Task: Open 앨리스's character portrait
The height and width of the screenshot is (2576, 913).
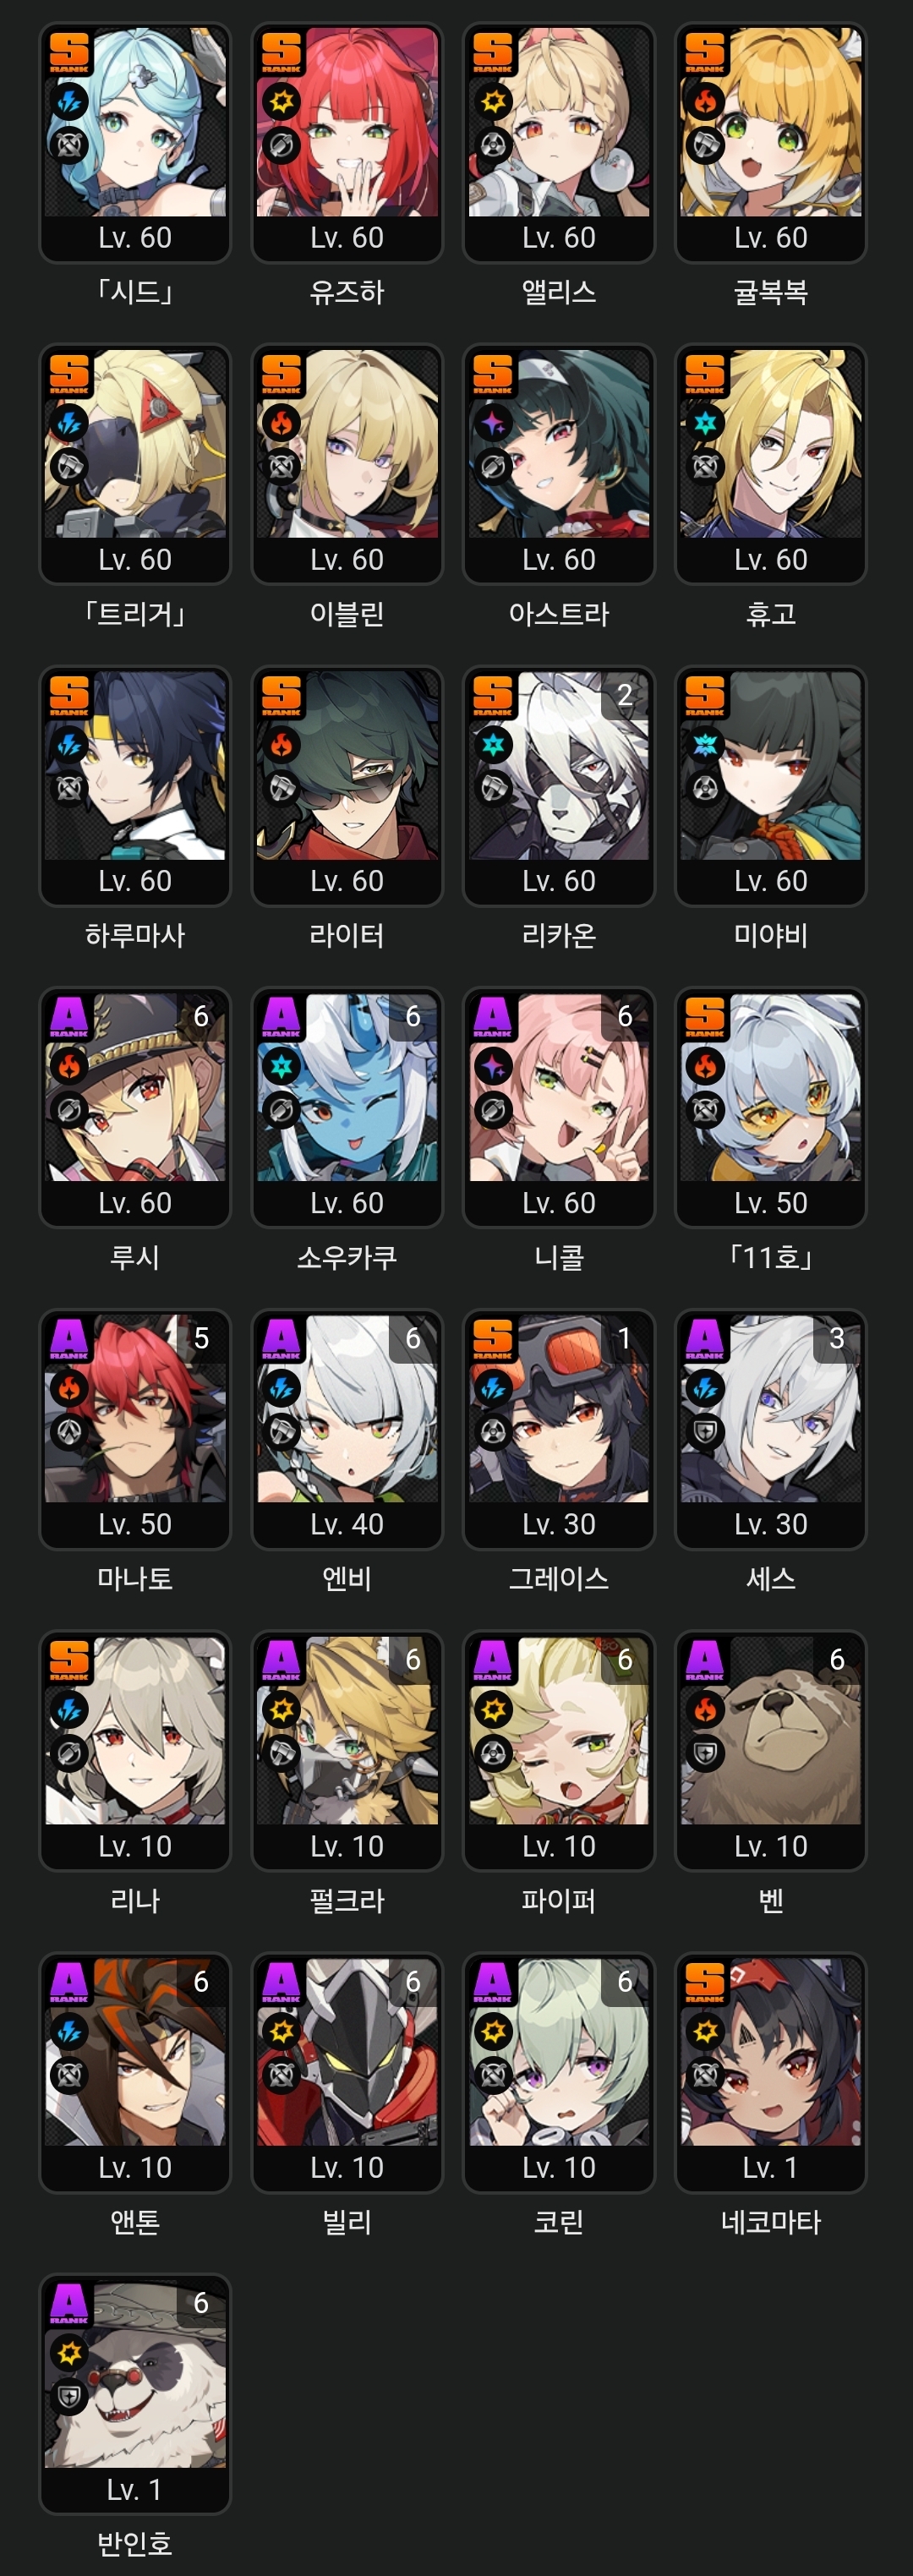Action: pos(559,122)
